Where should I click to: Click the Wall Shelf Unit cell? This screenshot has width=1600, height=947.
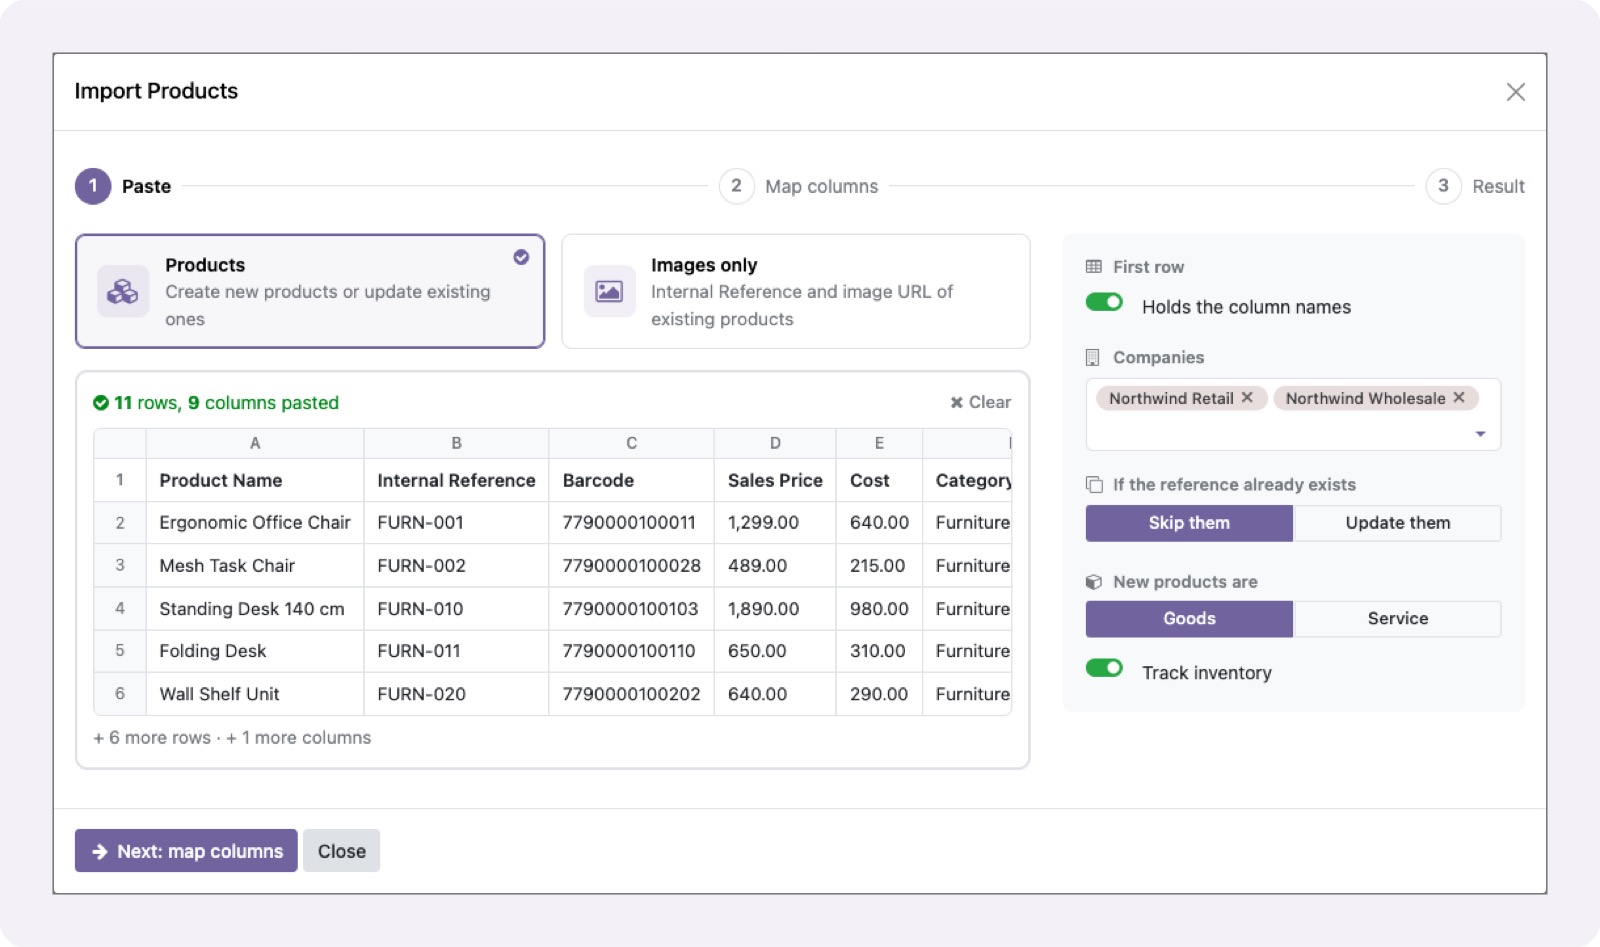click(255, 694)
